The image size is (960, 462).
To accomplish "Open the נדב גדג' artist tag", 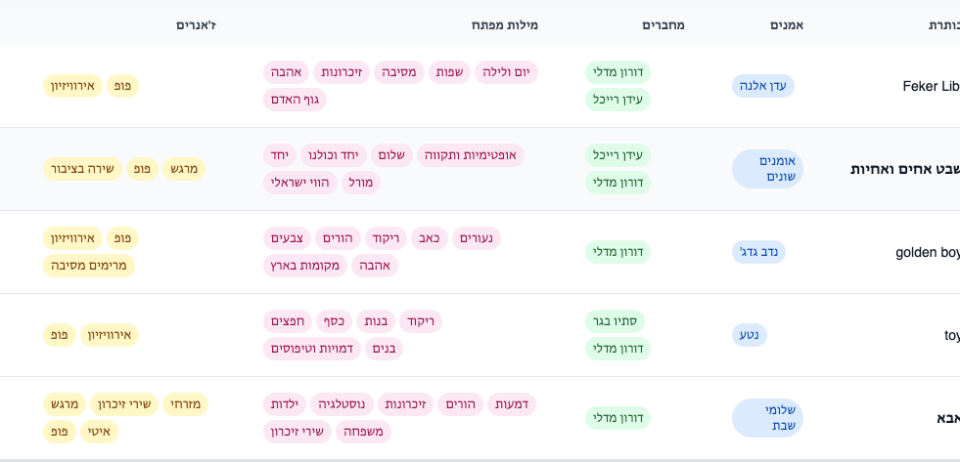I will tap(759, 252).
